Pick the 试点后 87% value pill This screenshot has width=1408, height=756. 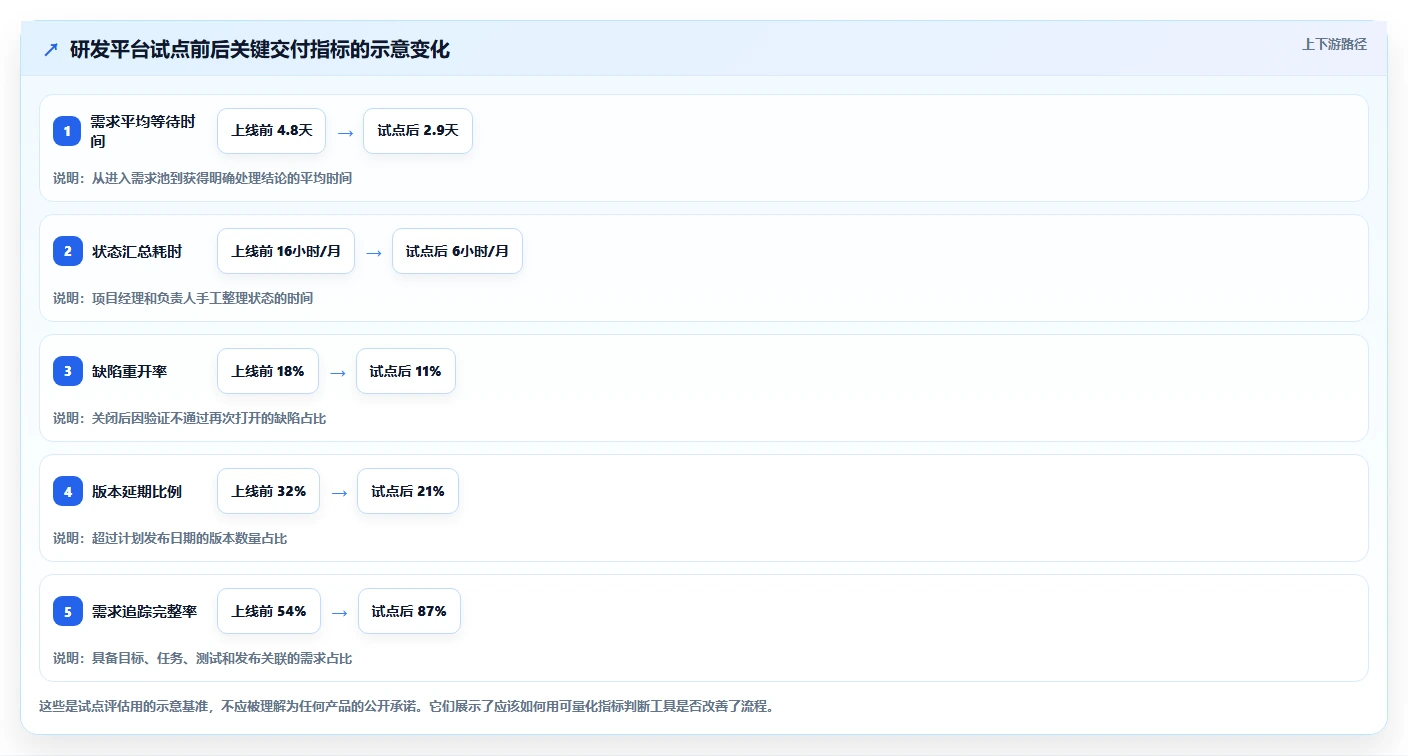[409, 611]
